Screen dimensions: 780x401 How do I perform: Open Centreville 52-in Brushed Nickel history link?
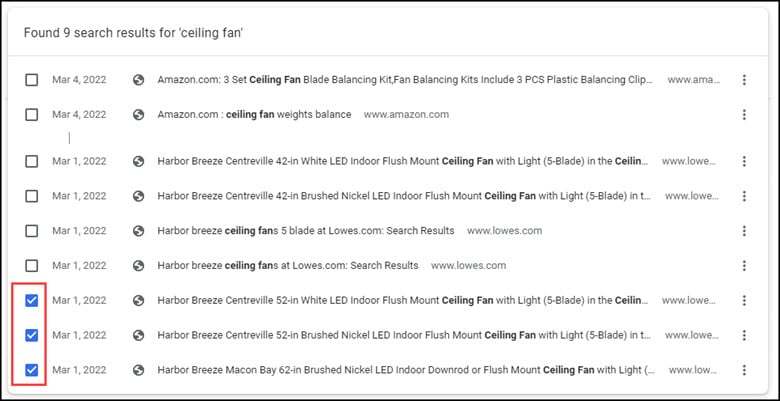404,335
